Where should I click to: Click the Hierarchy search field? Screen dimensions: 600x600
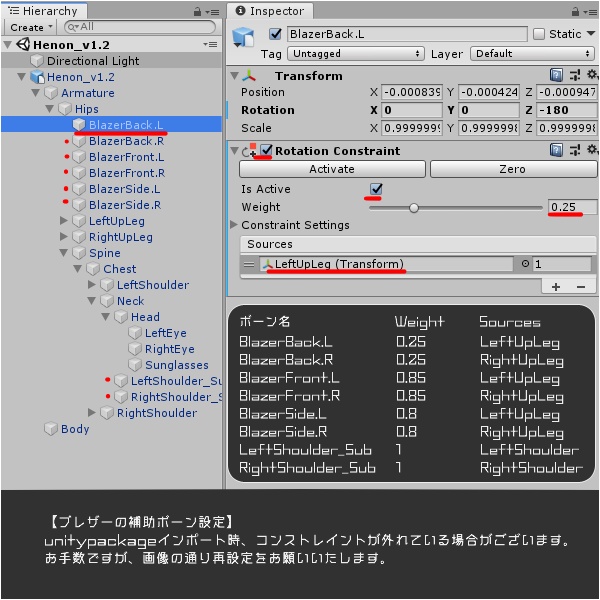[x=140, y=27]
